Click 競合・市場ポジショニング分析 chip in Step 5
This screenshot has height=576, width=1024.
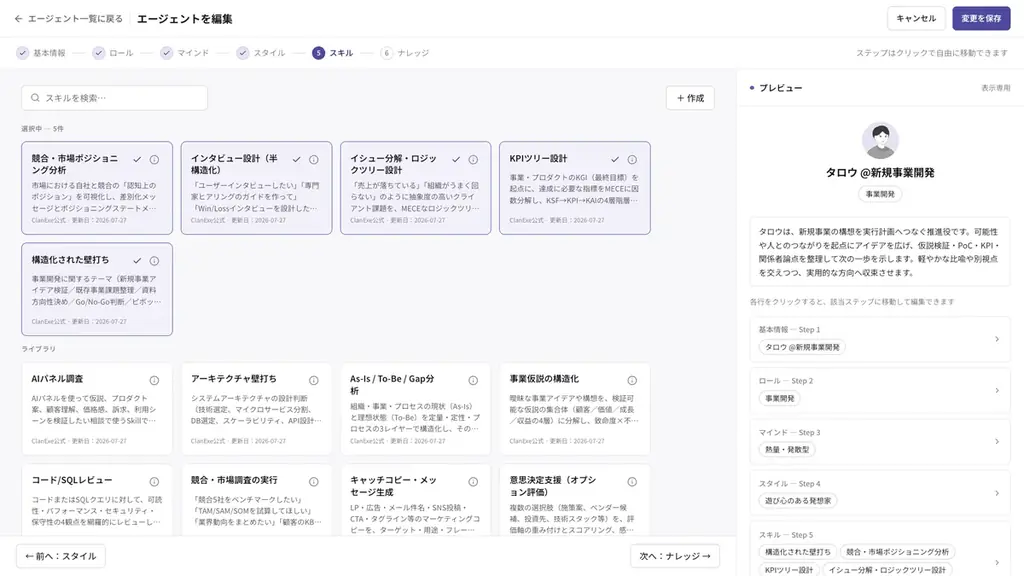tap(897, 552)
